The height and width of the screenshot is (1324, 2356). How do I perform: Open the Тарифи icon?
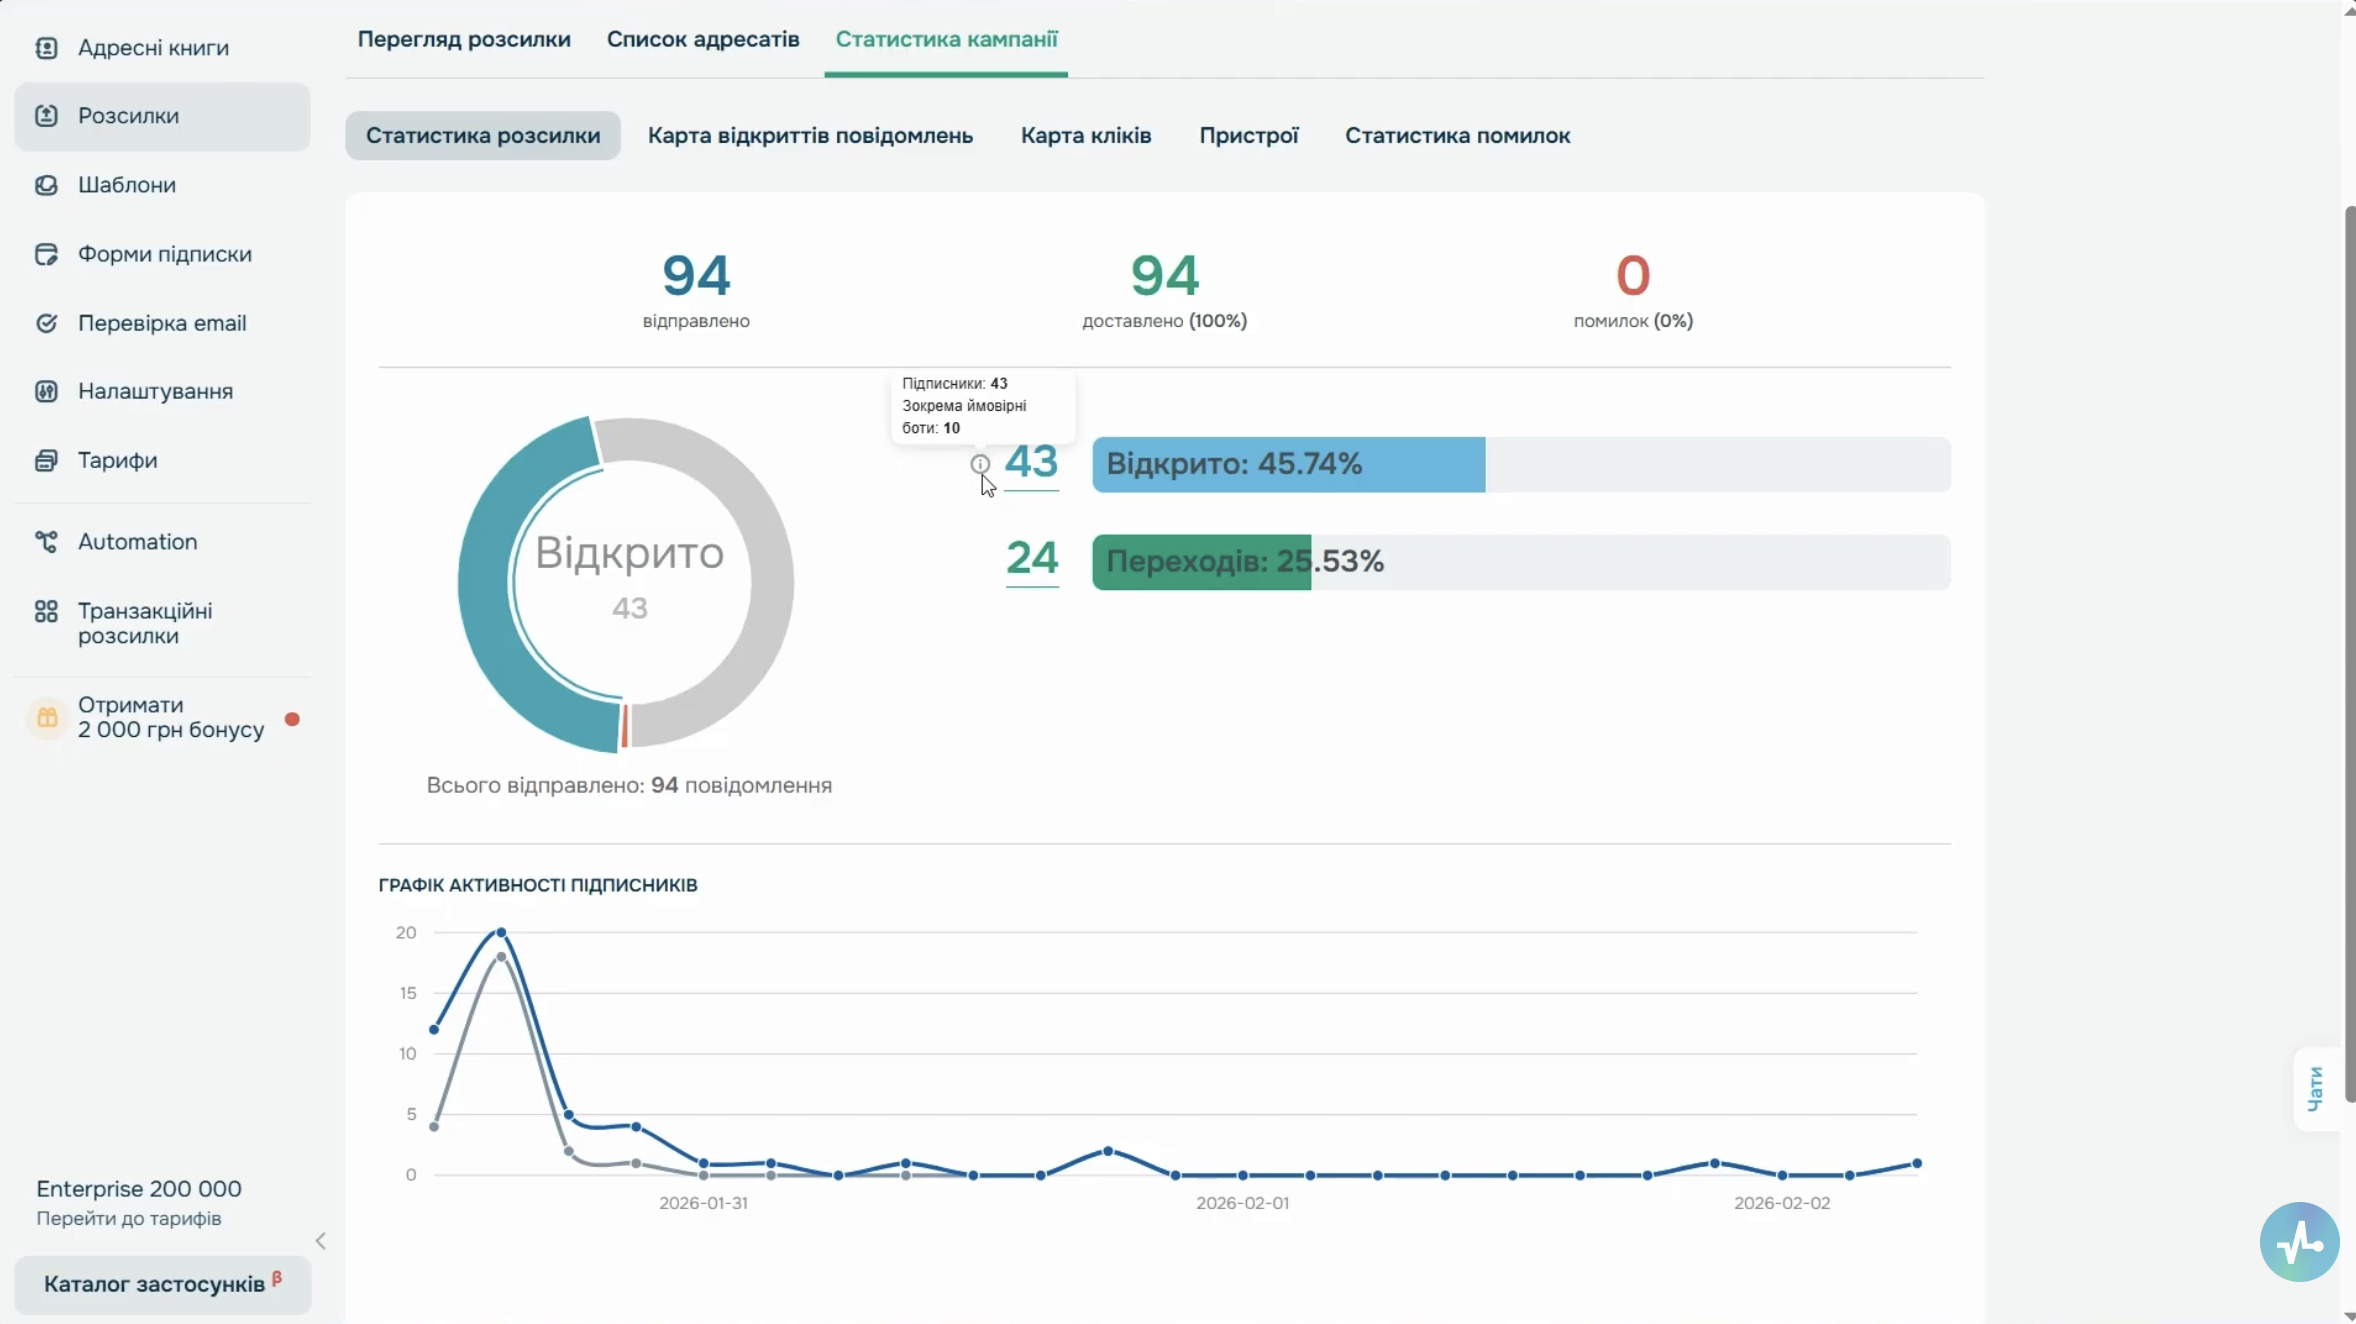46,460
